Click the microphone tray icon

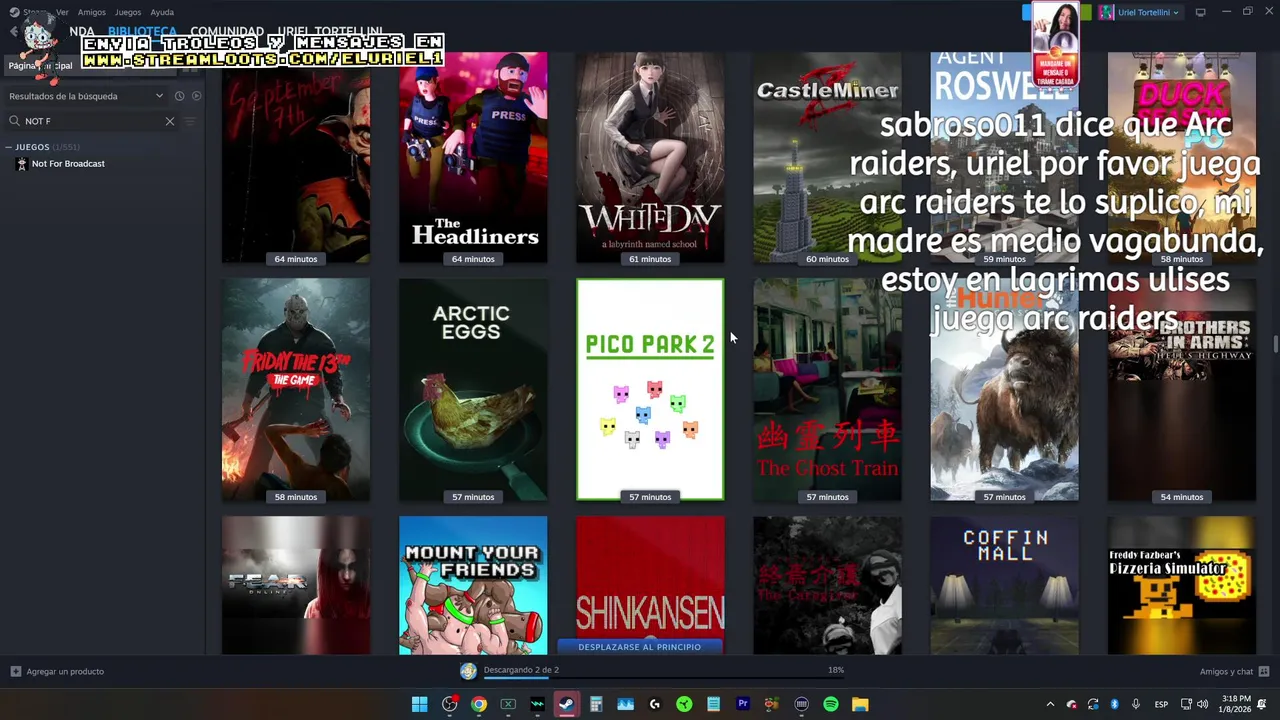click(1135, 704)
